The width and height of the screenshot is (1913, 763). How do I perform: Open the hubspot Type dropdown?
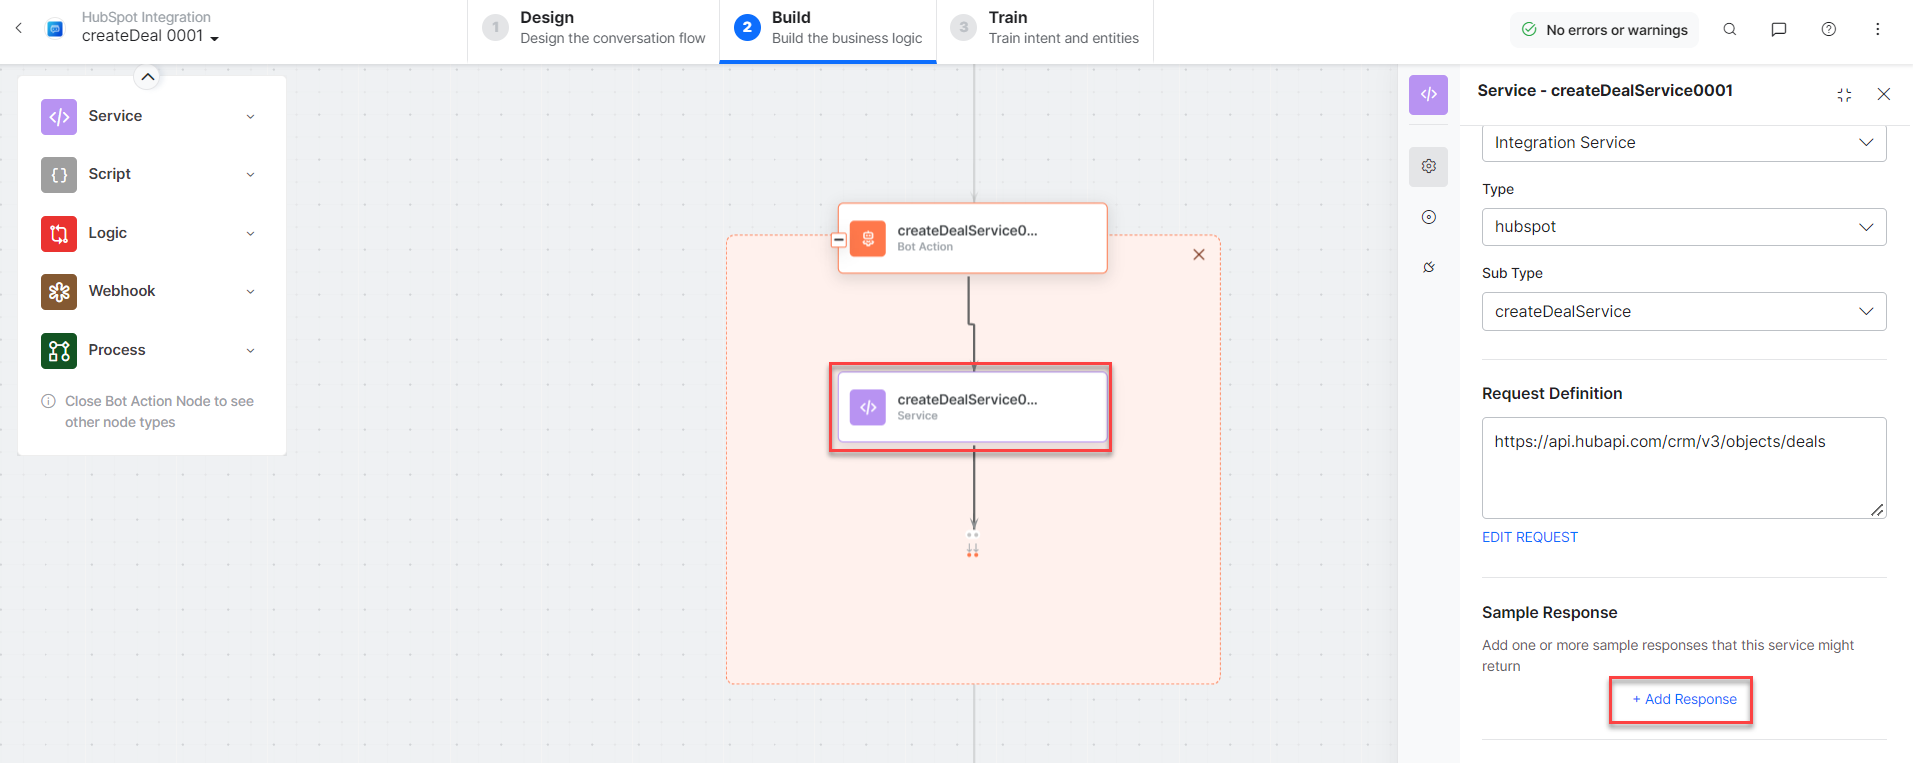coord(1683,227)
